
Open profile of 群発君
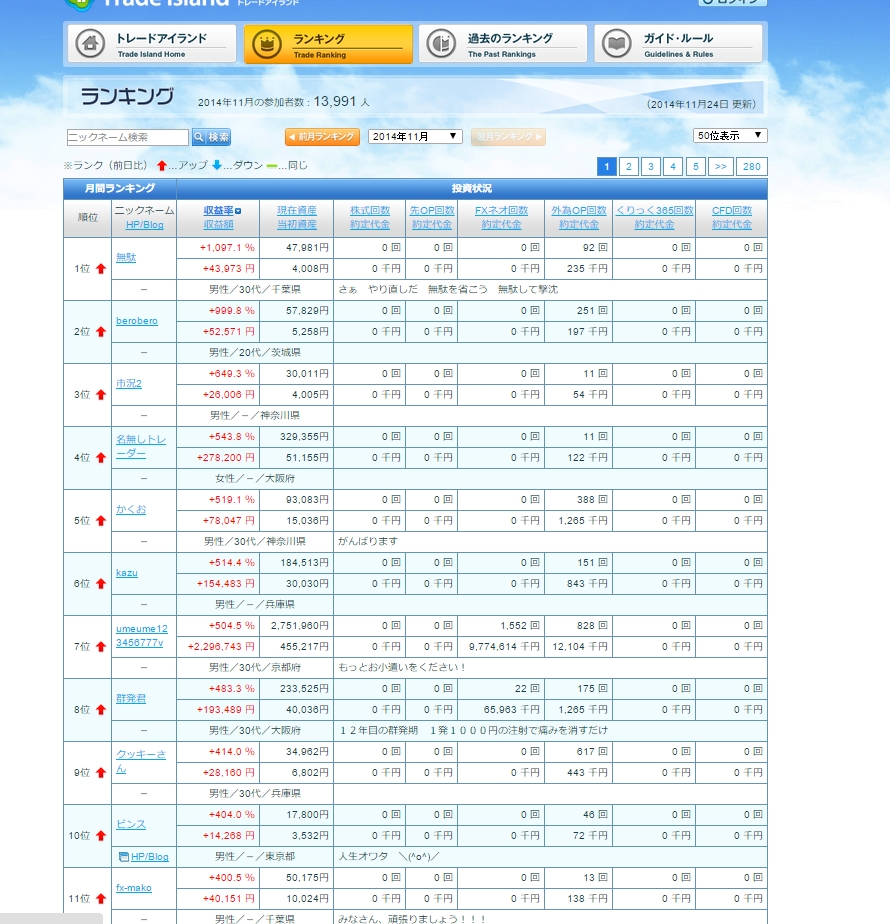(131, 698)
